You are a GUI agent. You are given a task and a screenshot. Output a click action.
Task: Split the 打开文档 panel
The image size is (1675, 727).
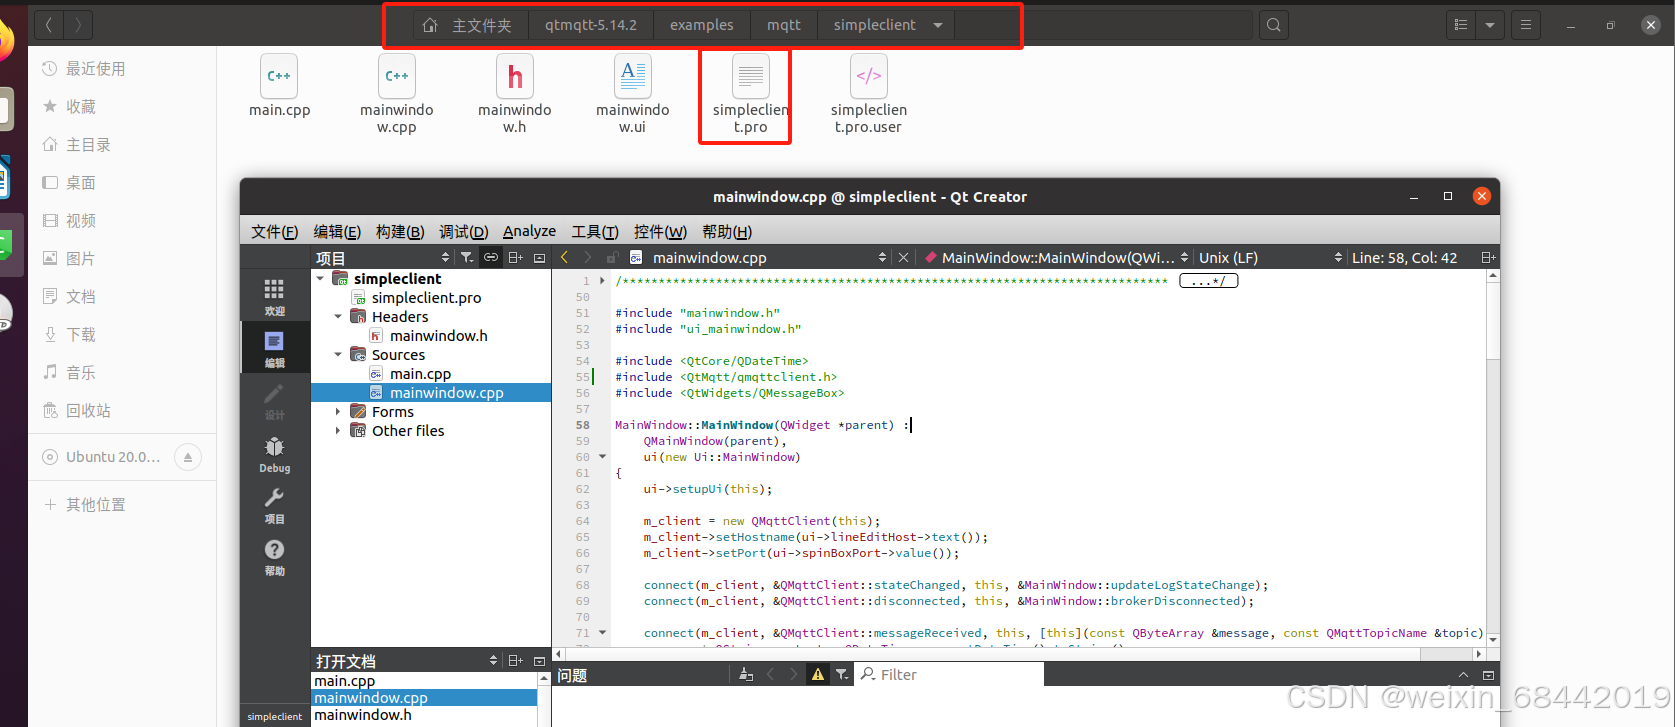pyautogui.click(x=516, y=660)
